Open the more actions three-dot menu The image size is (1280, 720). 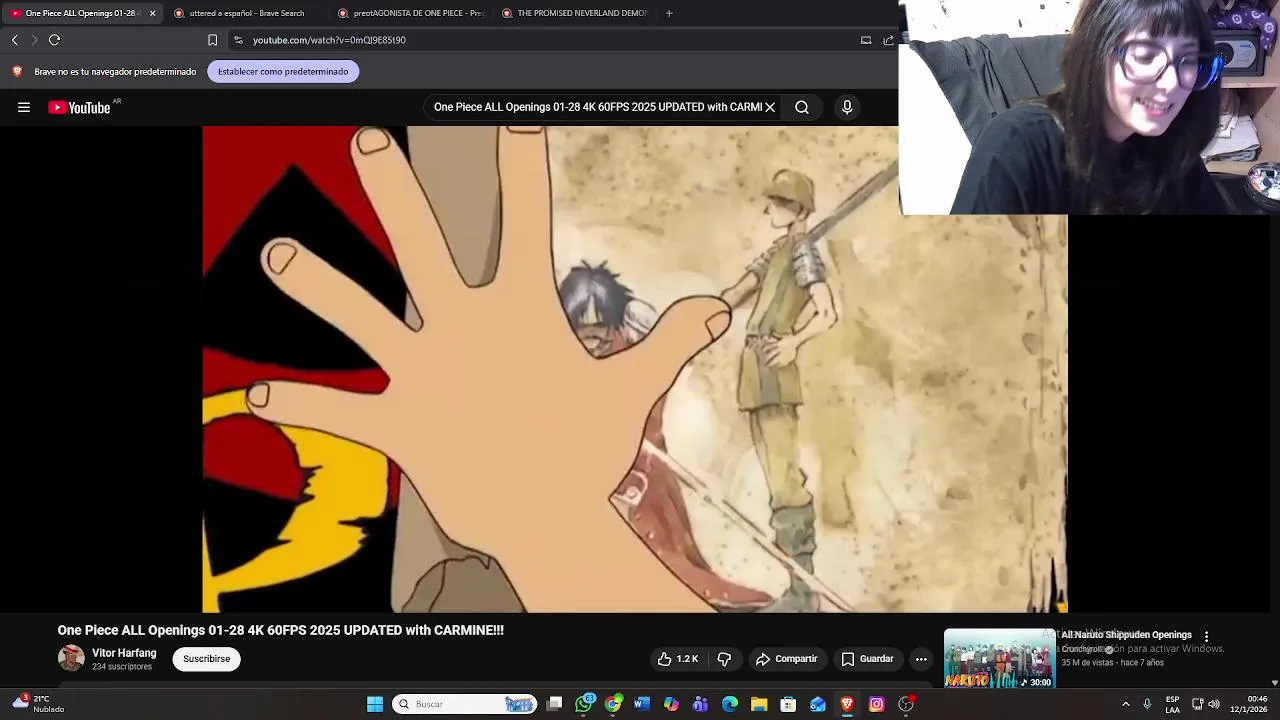(x=921, y=659)
